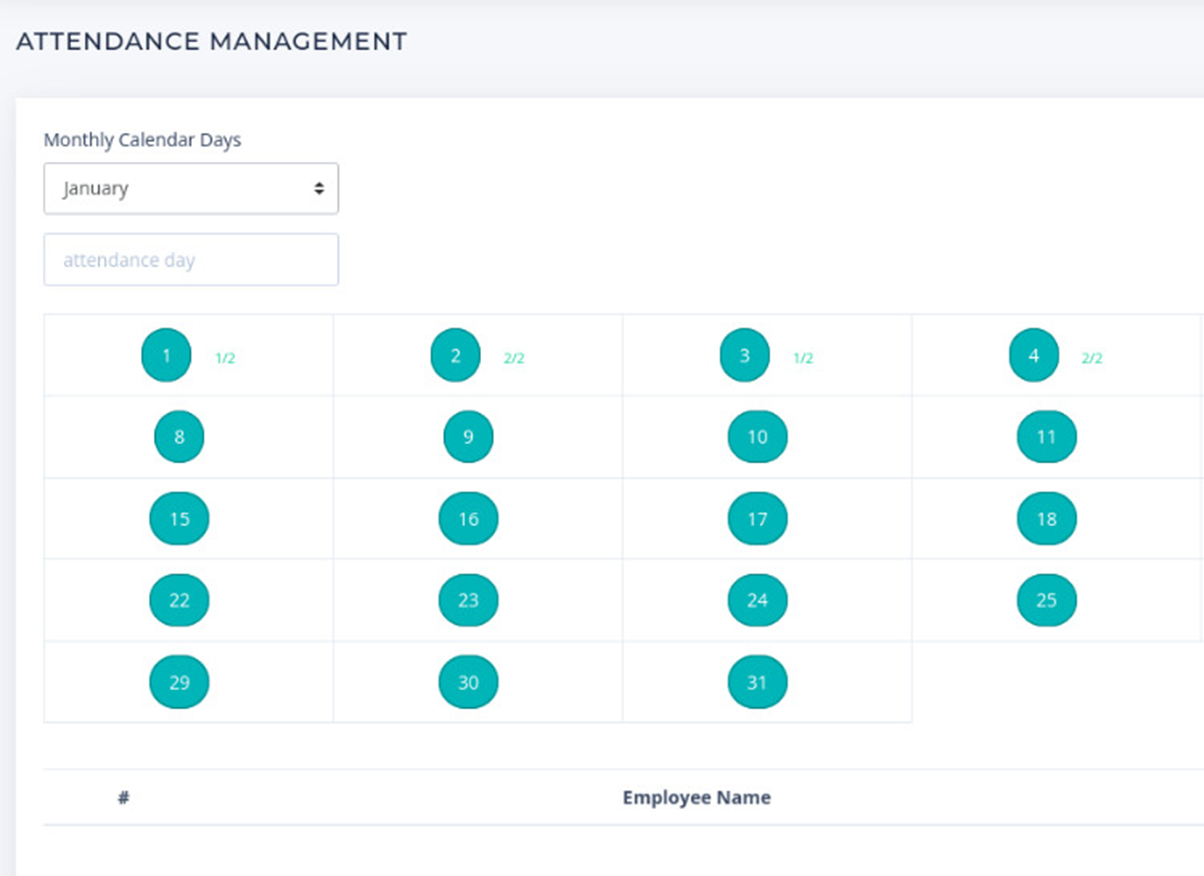The image size is (1204, 876).
Task: Select day 11 calendar button
Action: click(1046, 437)
